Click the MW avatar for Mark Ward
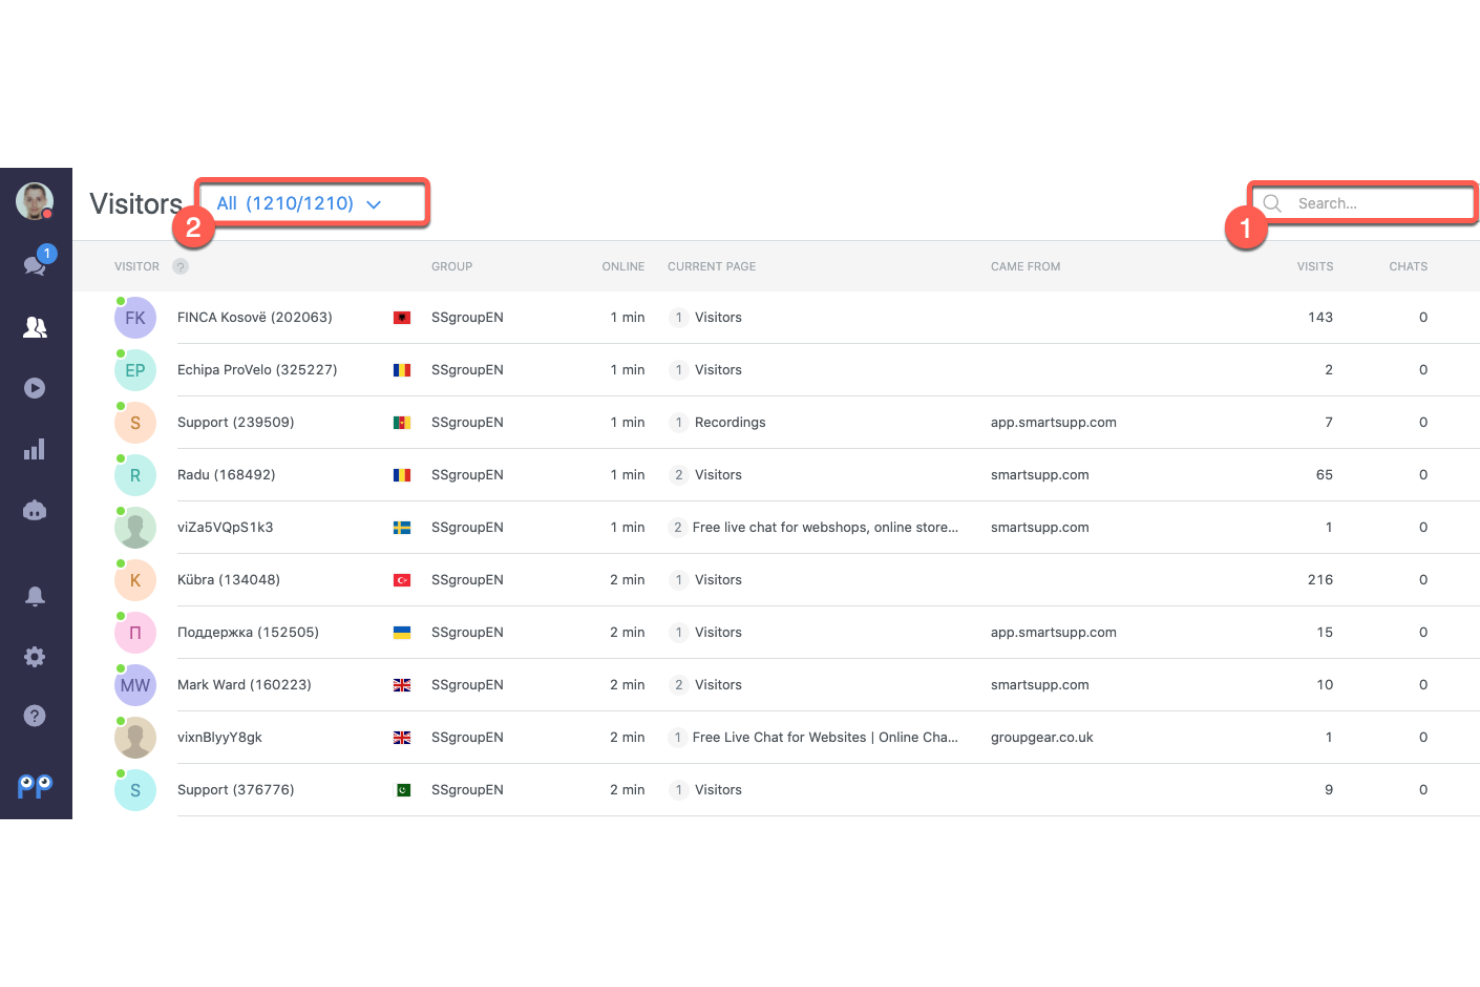1480x987 pixels. [x=135, y=685]
